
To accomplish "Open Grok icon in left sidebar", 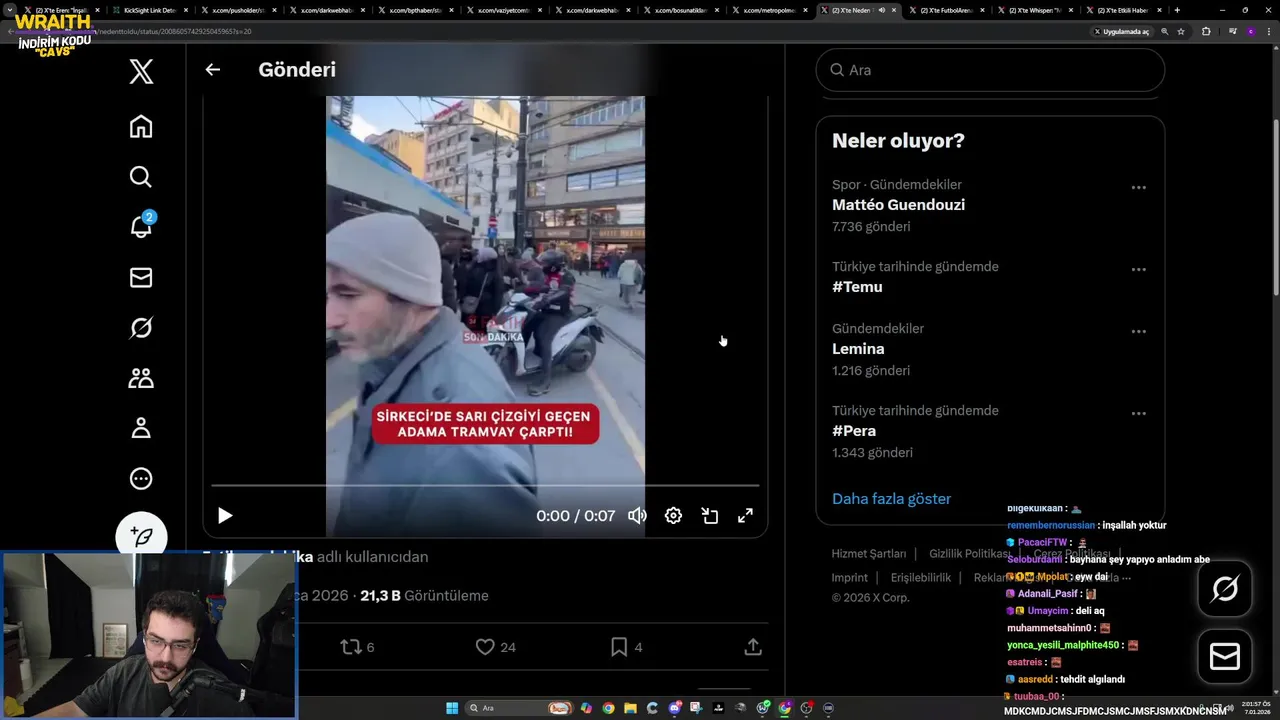I will 141,328.
